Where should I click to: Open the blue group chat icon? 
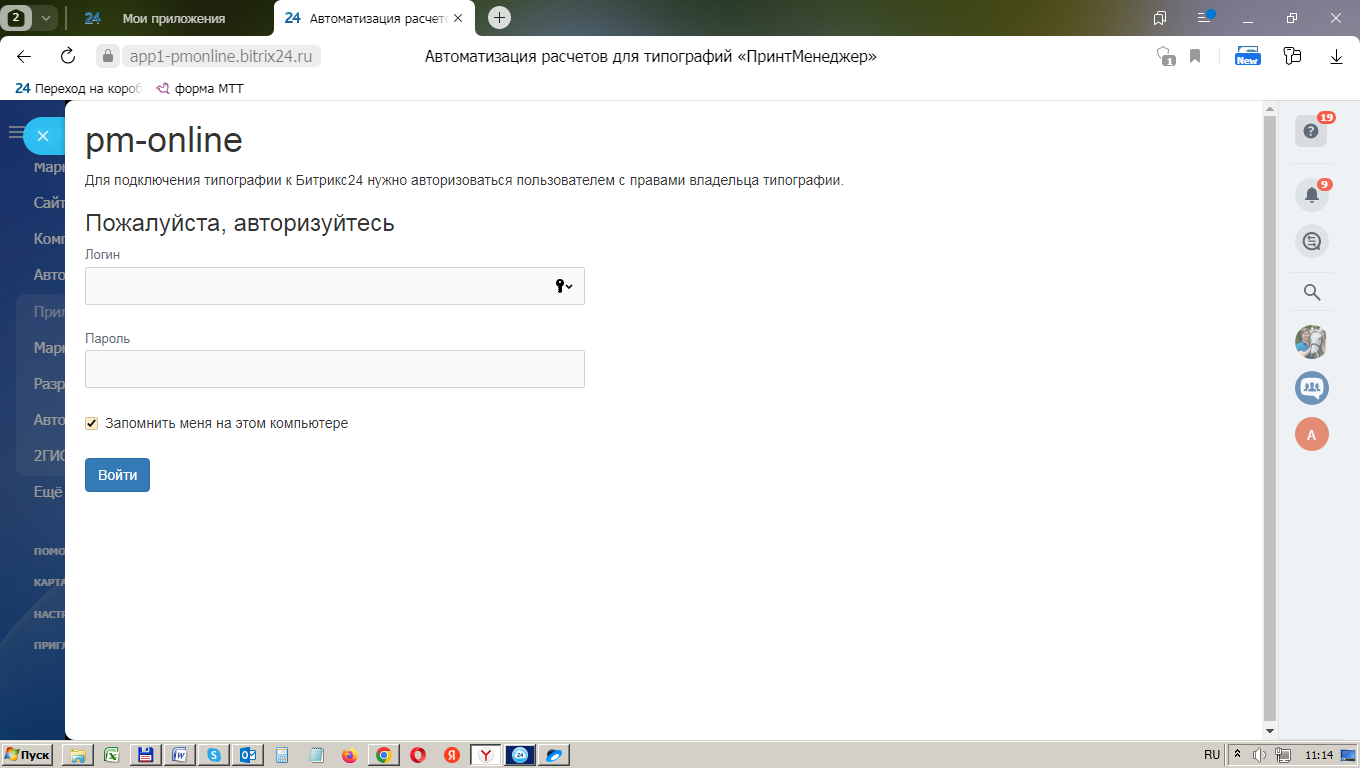coord(1311,388)
